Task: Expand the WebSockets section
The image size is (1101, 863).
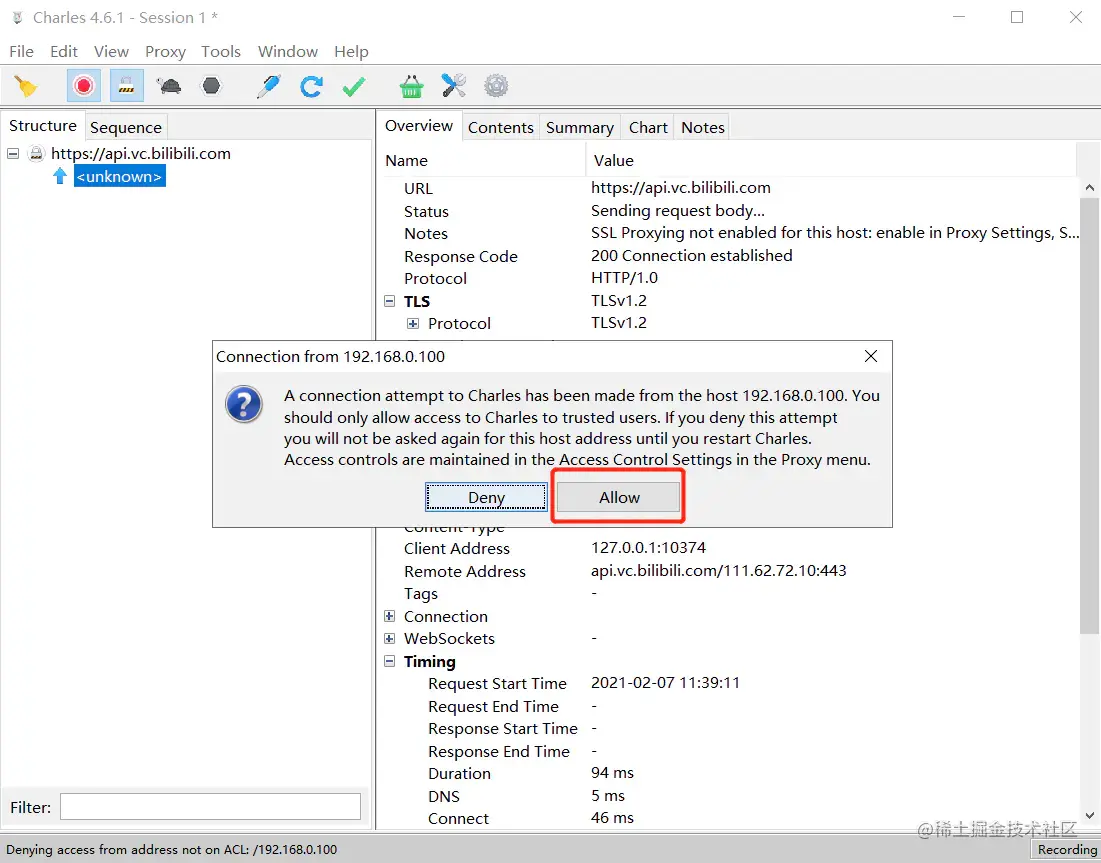Action: 390,638
